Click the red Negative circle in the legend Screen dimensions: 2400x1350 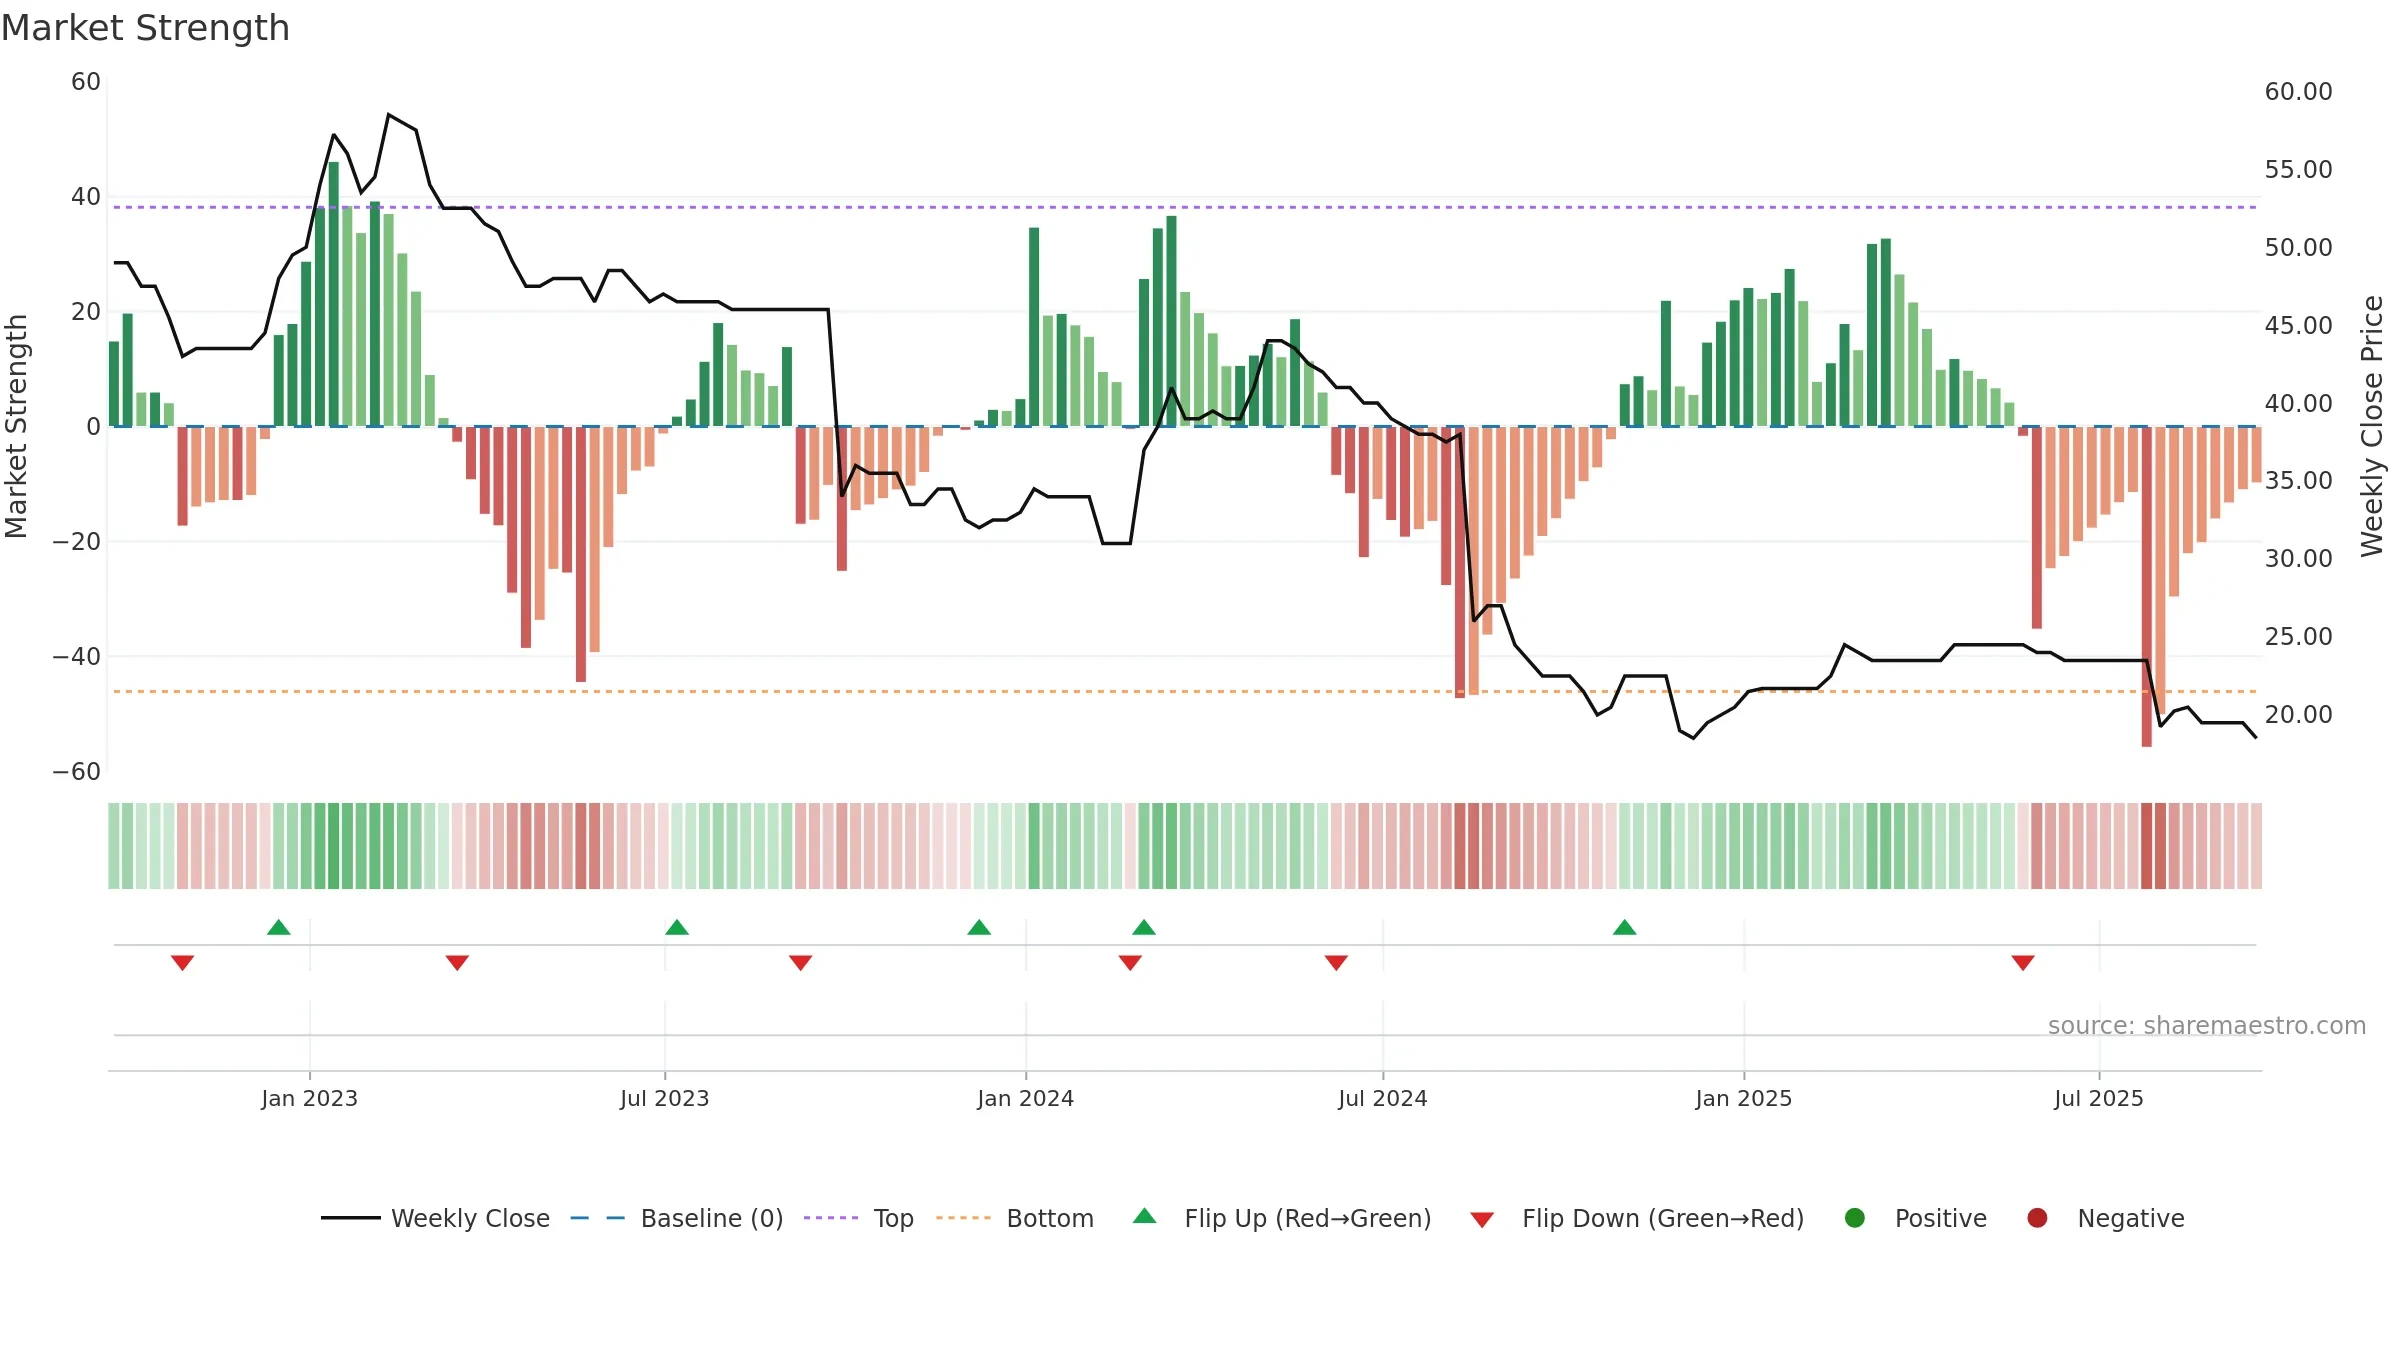(2037, 1218)
